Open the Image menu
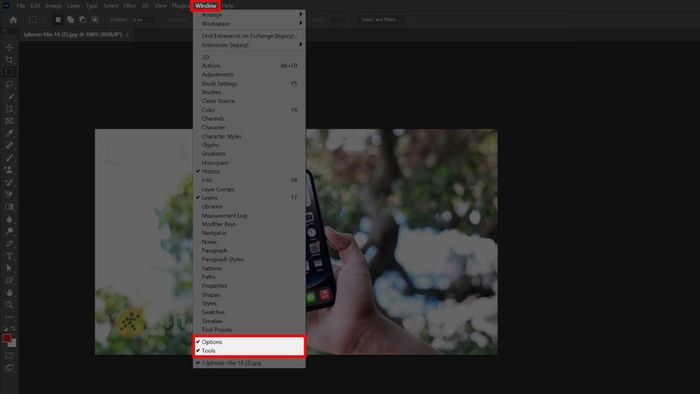 click(54, 6)
